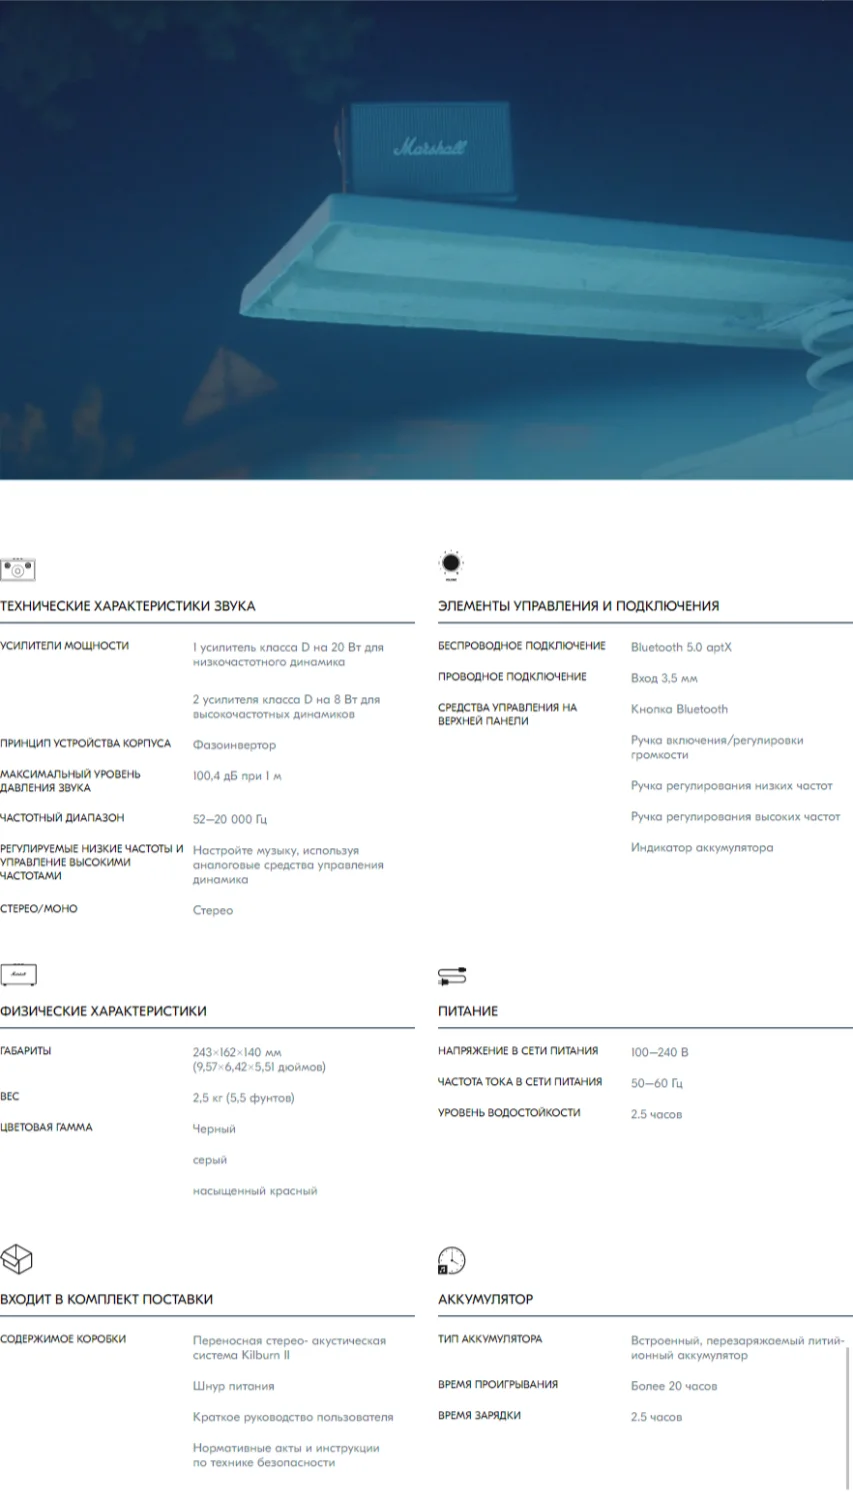This screenshot has height=1500, width=853.
Task: Click label УРОВЕНЬ ВОДОСТОЙКОСТИ
Action: click(509, 1113)
